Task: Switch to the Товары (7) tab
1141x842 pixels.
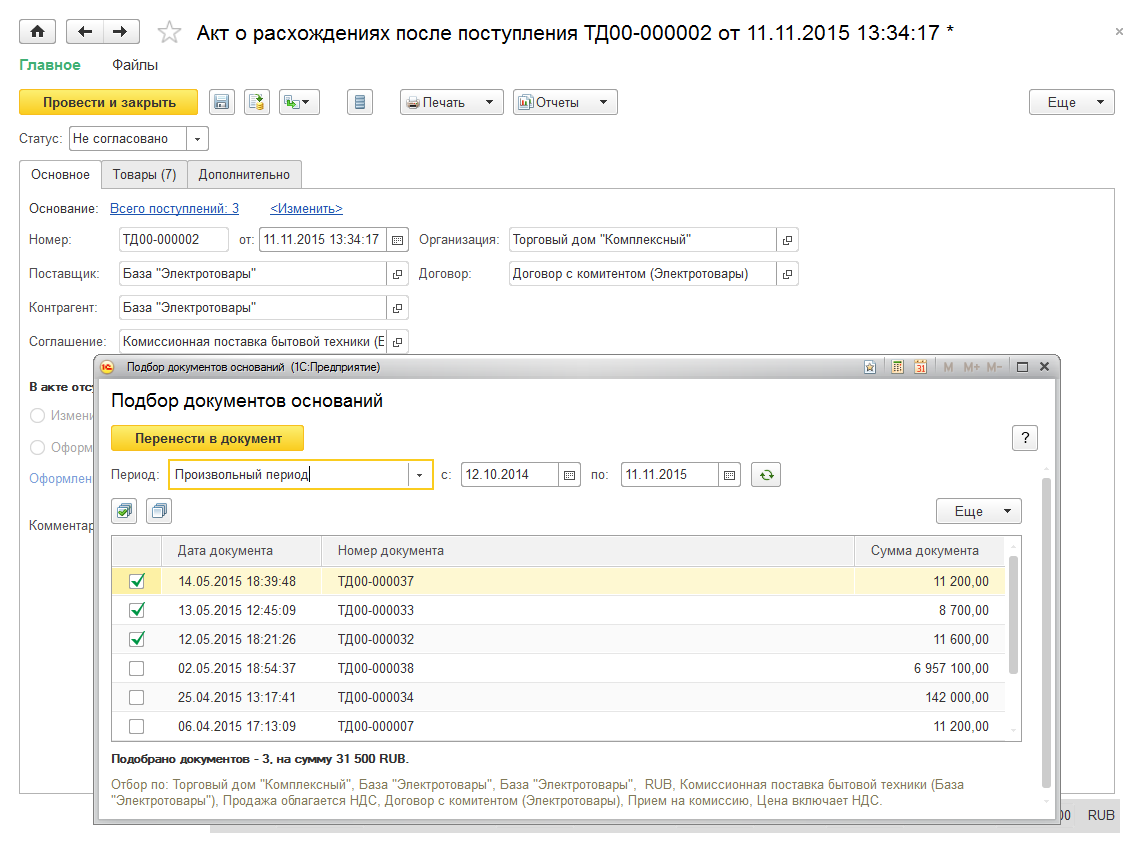Action: tap(144, 174)
